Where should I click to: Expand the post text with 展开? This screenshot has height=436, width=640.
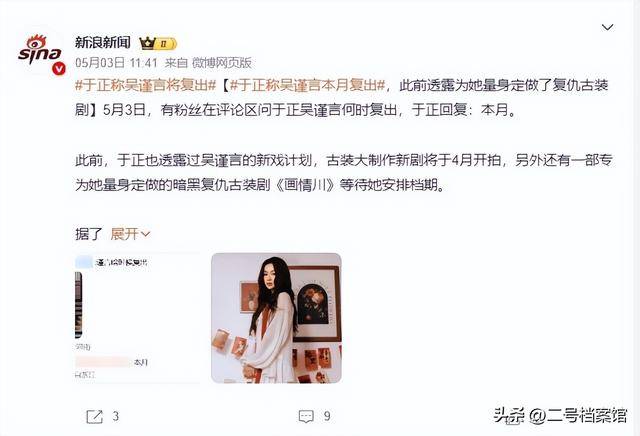(125, 234)
